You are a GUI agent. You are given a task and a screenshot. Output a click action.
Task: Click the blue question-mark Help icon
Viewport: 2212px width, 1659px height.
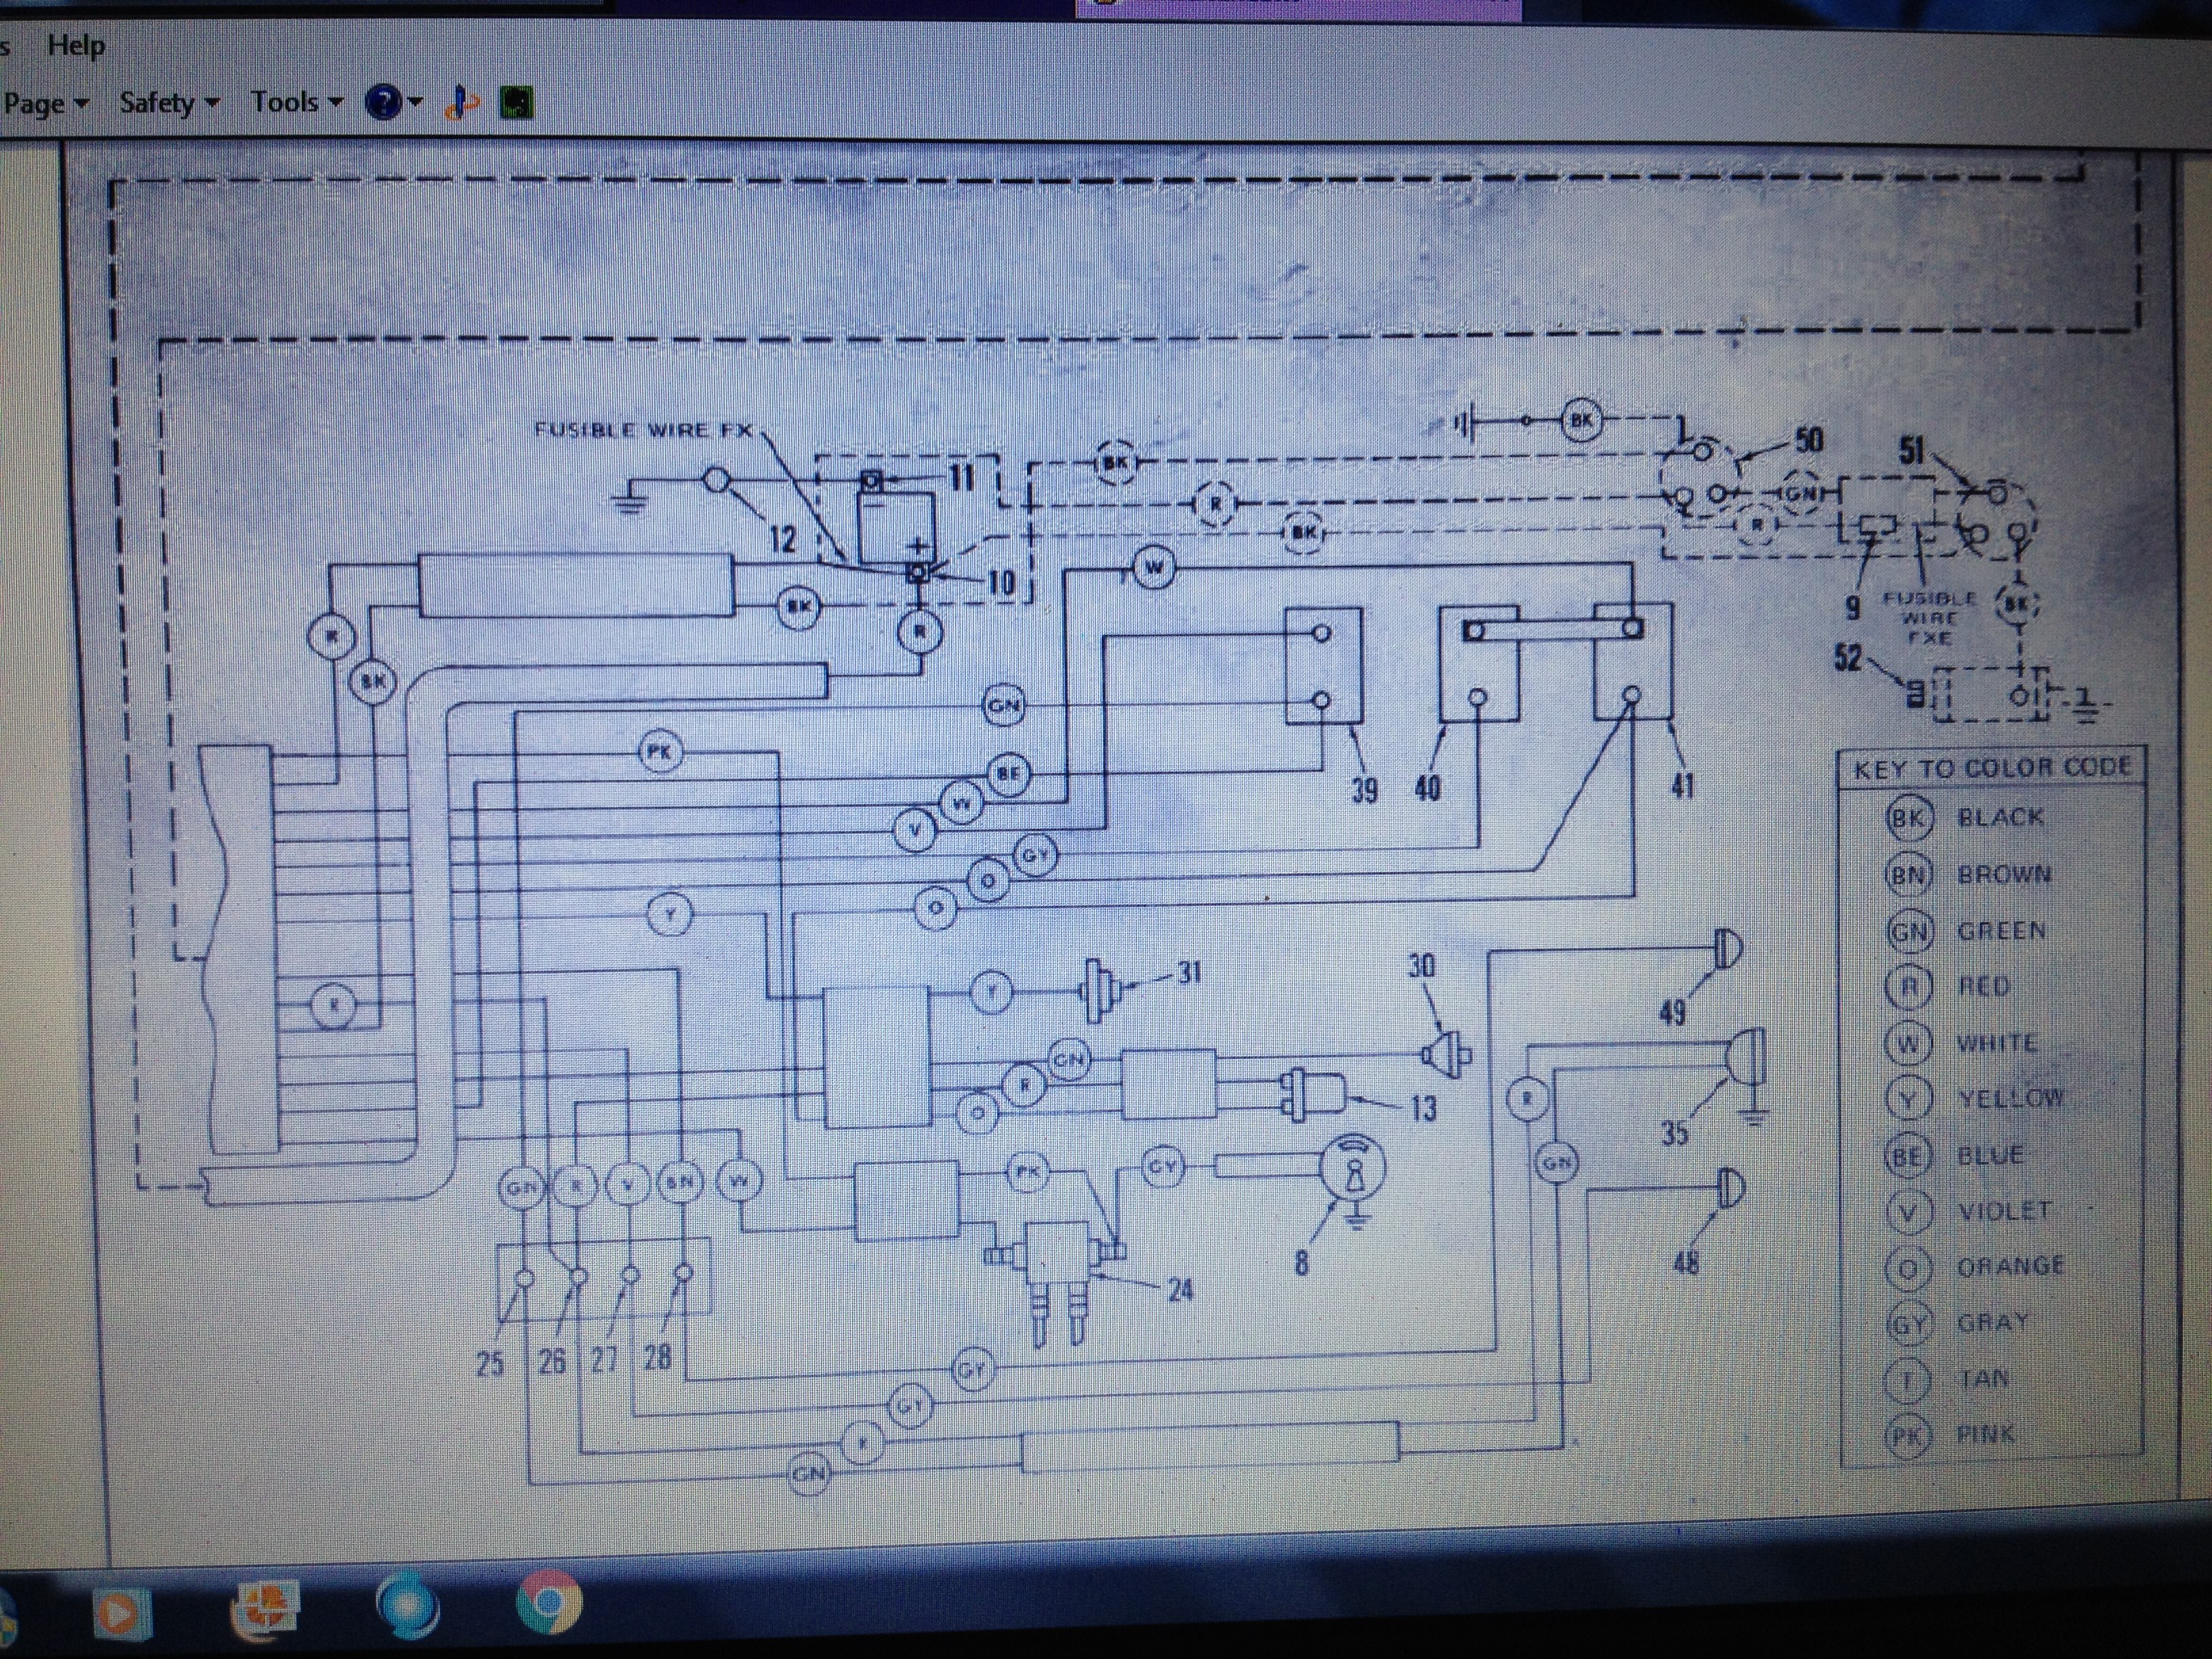(x=384, y=102)
